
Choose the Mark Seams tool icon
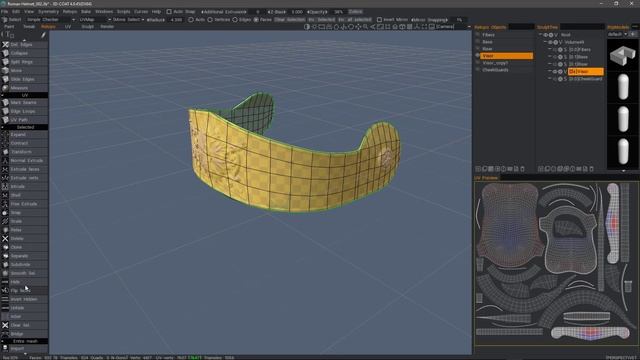coord(5,102)
